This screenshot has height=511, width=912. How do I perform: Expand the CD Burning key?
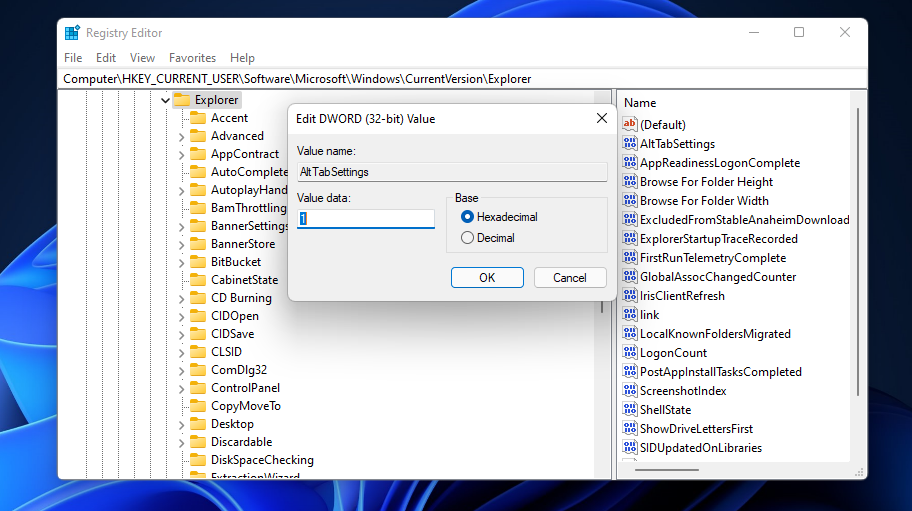(x=181, y=299)
